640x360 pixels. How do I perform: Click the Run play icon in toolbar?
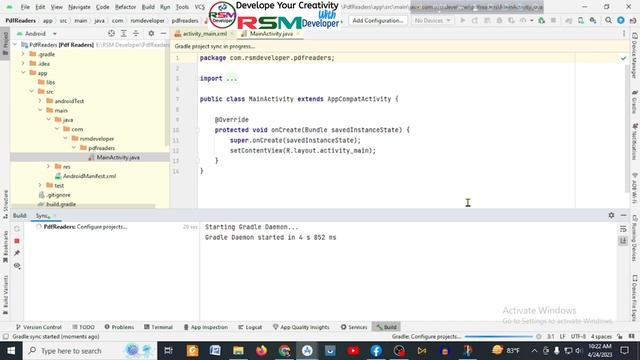click(463, 20)
